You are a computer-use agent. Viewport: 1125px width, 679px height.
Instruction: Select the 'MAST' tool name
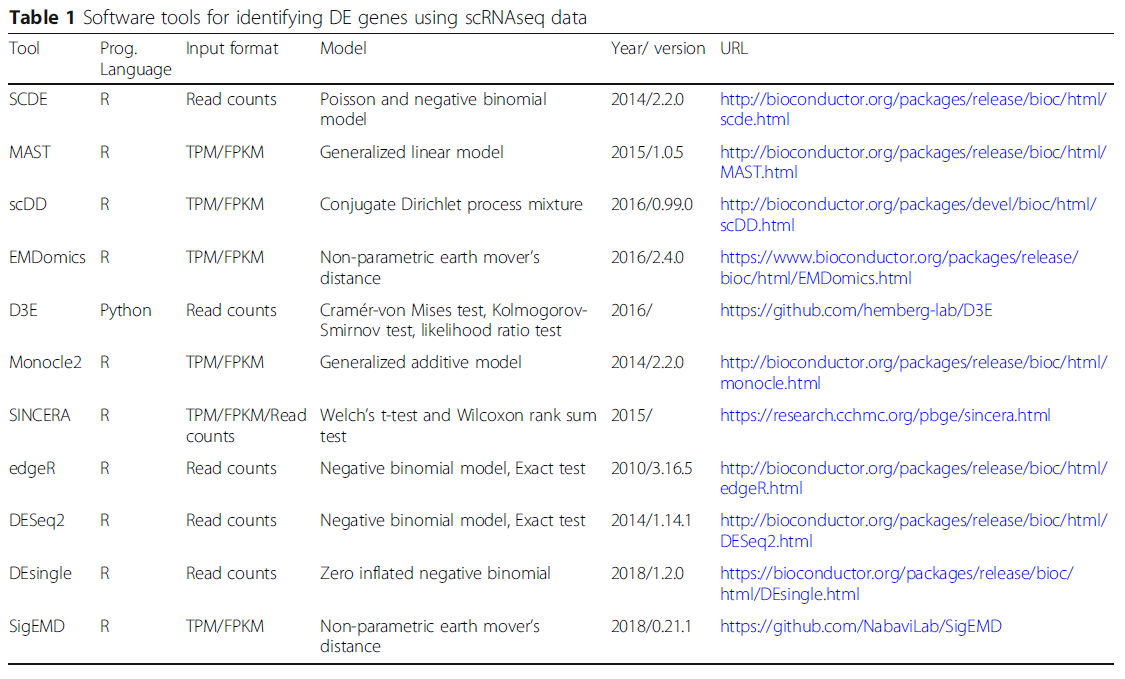pyautogui.click(x=29, y=152)
